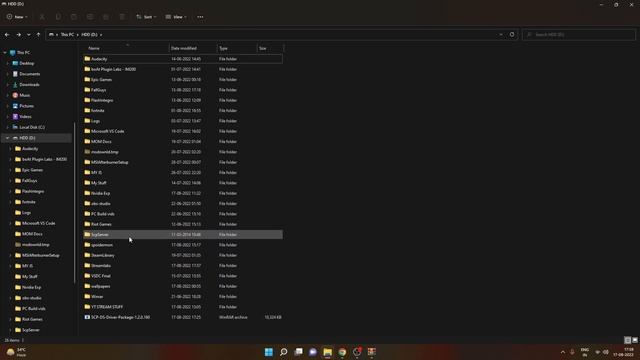Select the Logs folder in file list
The image size is (640, 360).
pyautogui.click(x=183, y=121)
